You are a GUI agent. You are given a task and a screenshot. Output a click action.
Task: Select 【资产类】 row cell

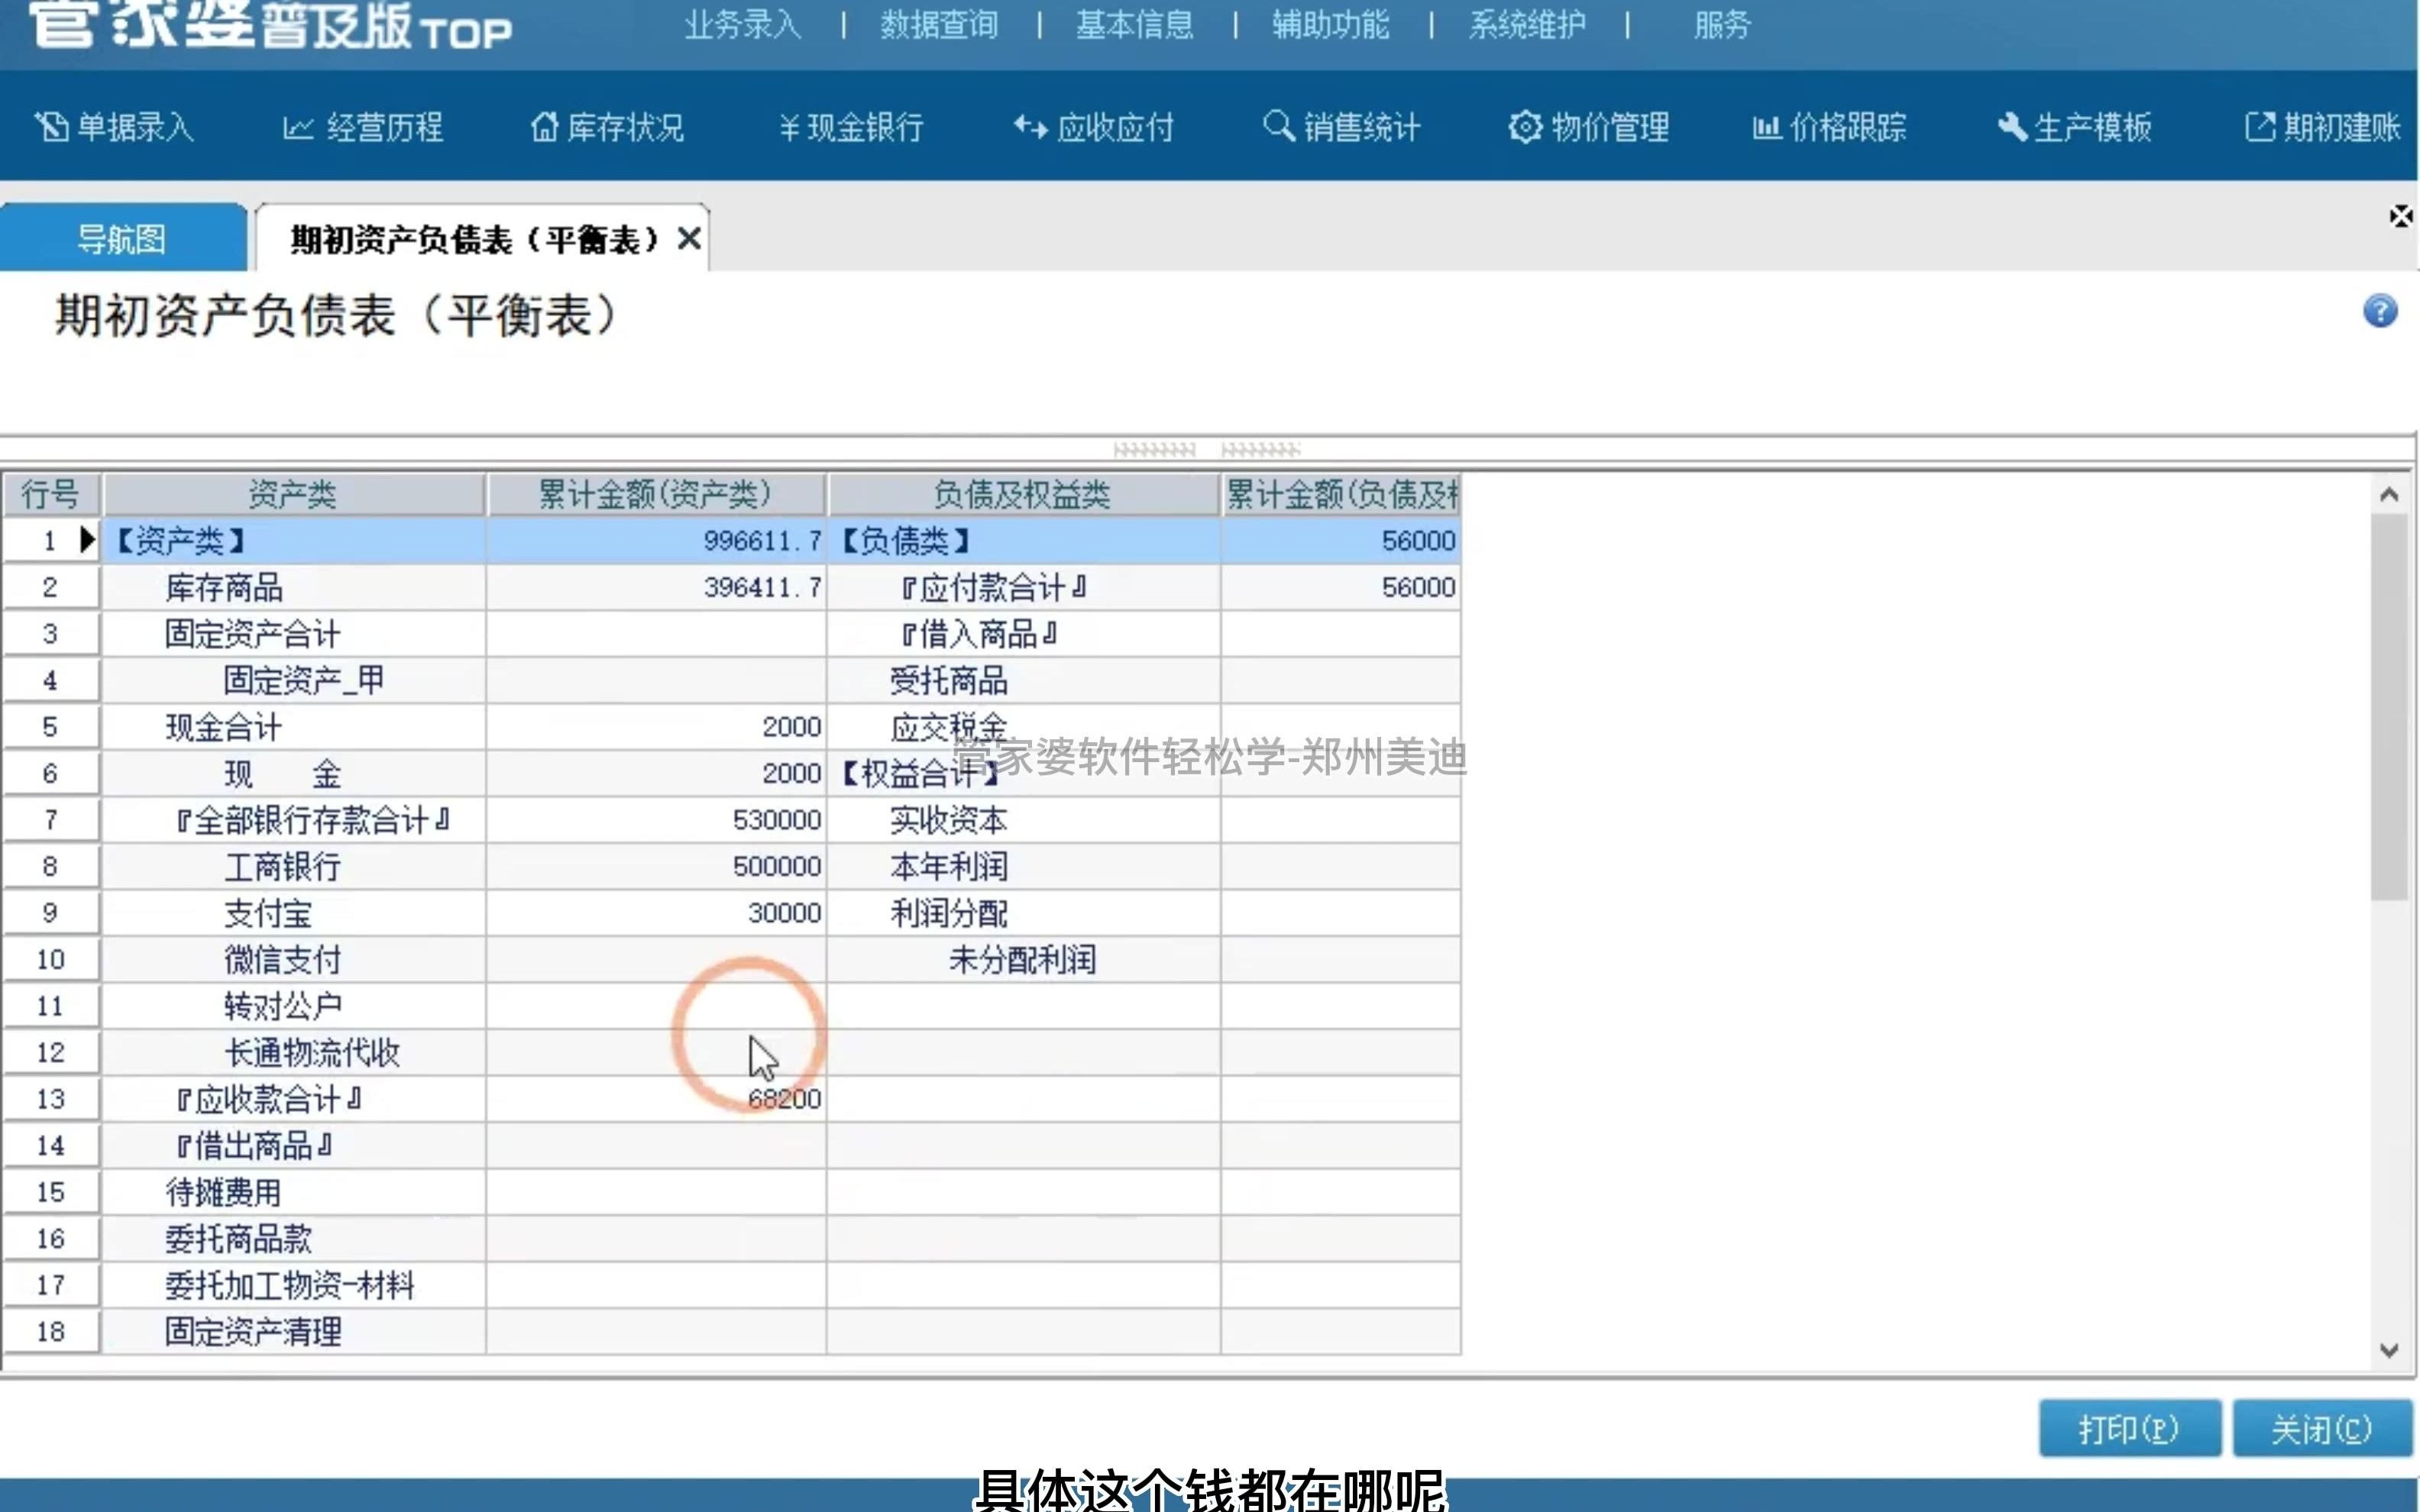(x=293, y=541)
